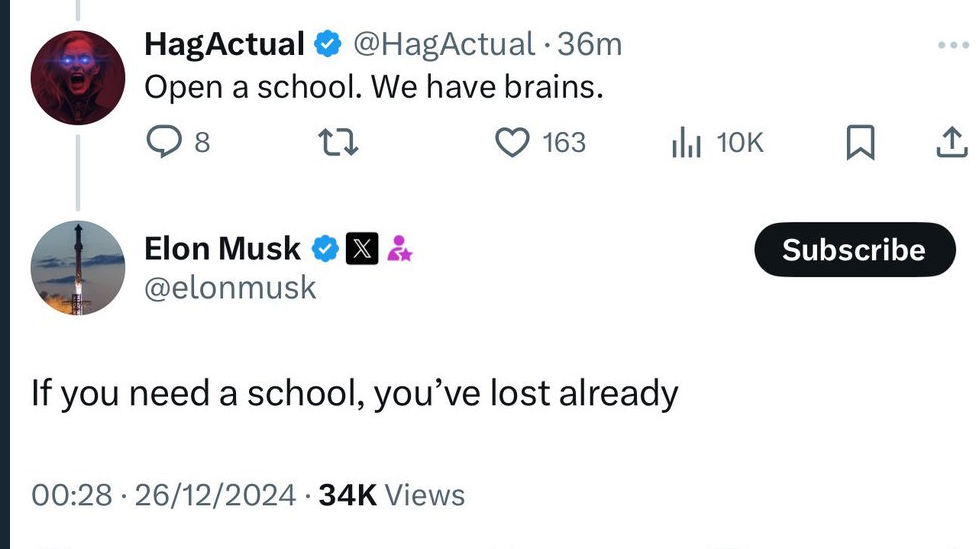Image resolution: width=979 pixels, height=549 pixels.
Task: Click the pink subscriber badge icon
Action: point(399,249)
